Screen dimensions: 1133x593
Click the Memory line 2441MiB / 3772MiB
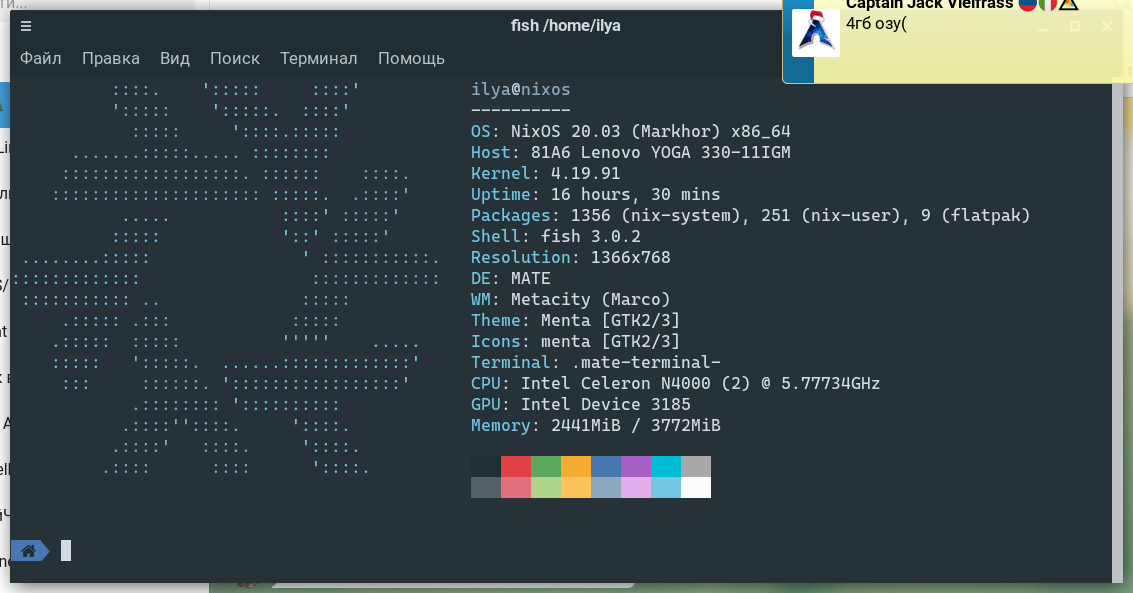(596, 425)
